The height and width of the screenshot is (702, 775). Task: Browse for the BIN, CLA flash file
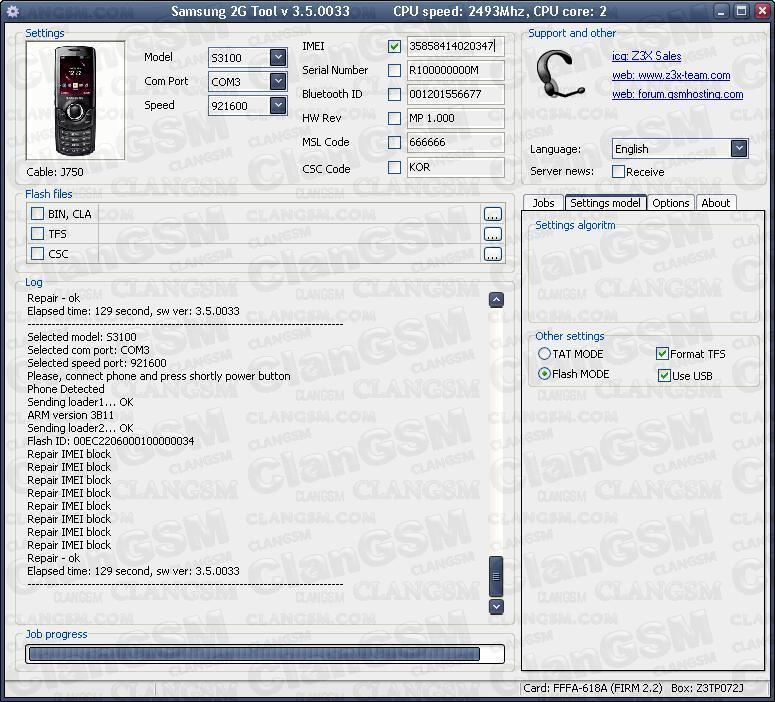[492, 214]
